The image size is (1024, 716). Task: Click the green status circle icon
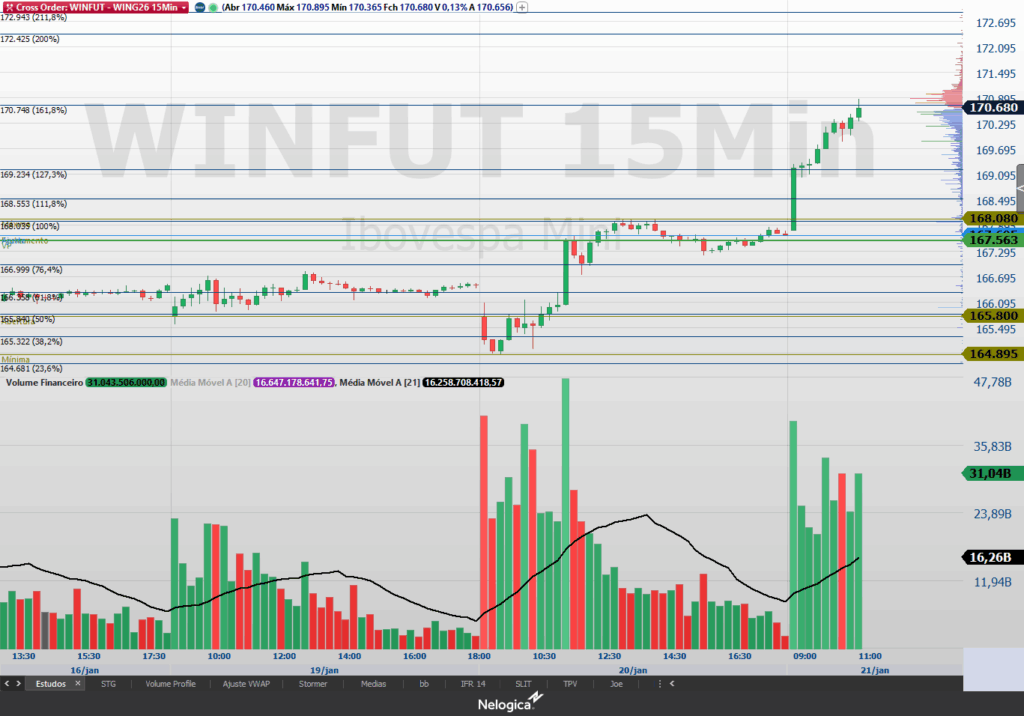pos(213,6)
